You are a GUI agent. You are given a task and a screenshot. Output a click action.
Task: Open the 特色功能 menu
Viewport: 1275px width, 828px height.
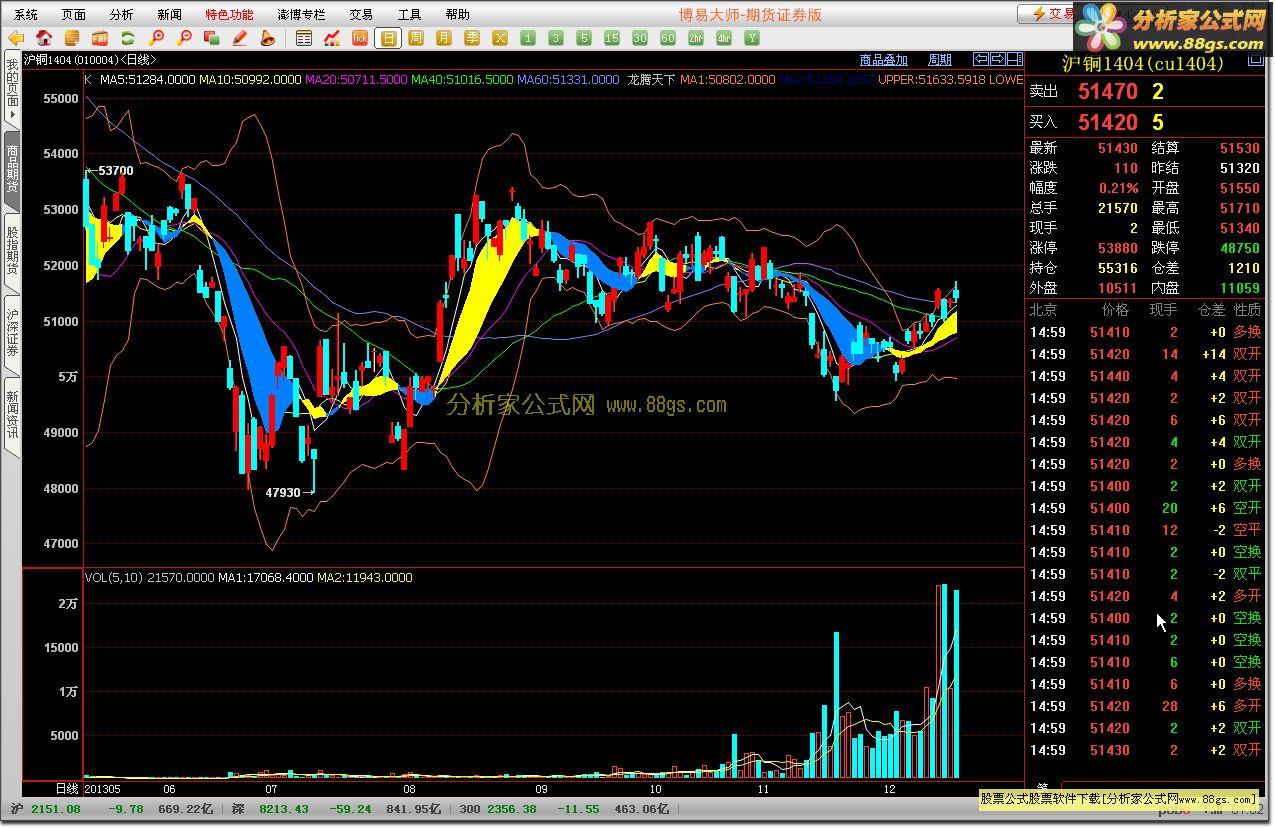point(229,14)
